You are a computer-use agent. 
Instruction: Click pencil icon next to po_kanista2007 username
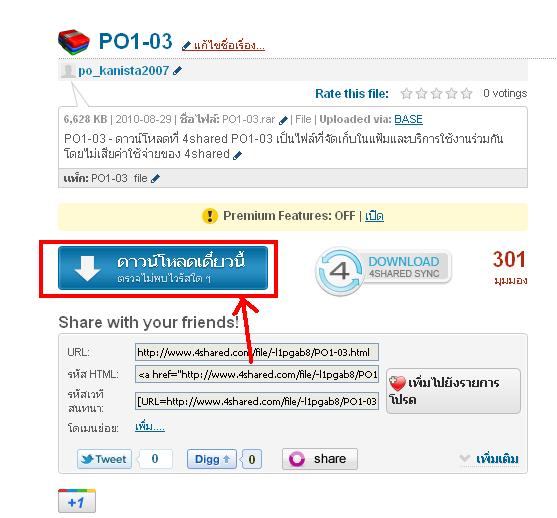(x=177, y=71)
